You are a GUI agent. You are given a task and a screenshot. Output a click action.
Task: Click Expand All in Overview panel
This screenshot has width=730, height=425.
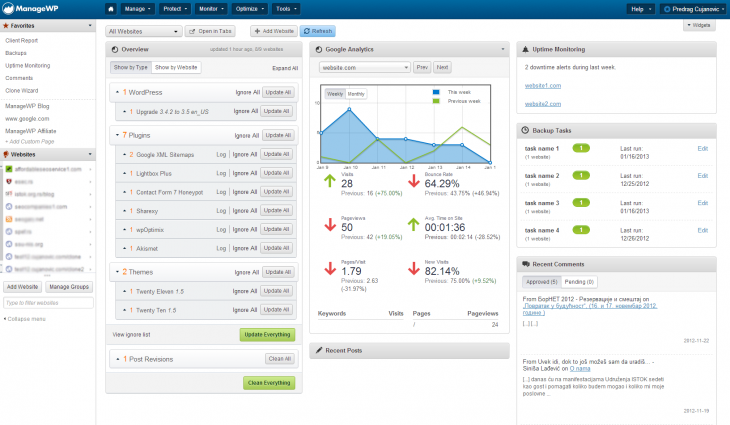coord(285,68)
